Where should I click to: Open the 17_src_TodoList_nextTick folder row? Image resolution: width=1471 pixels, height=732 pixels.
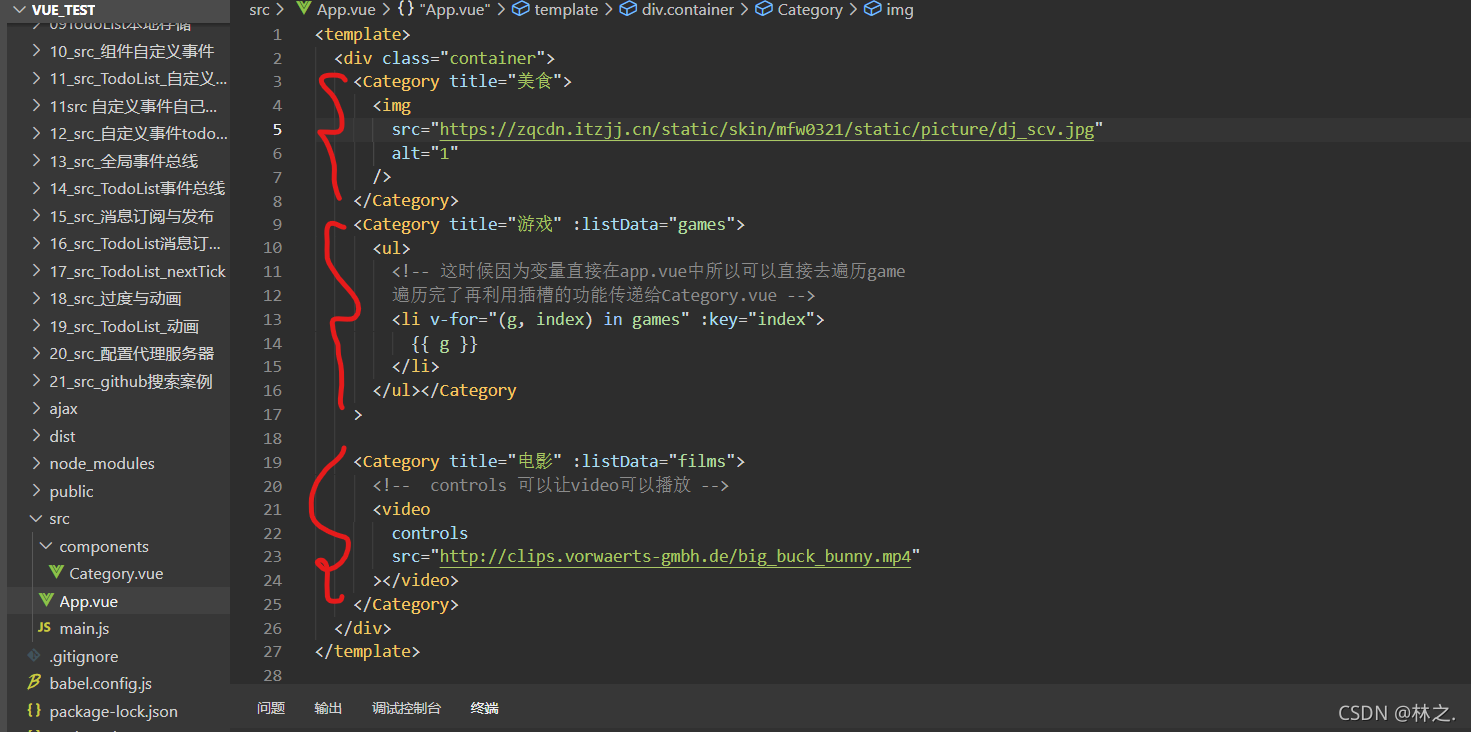118,271
